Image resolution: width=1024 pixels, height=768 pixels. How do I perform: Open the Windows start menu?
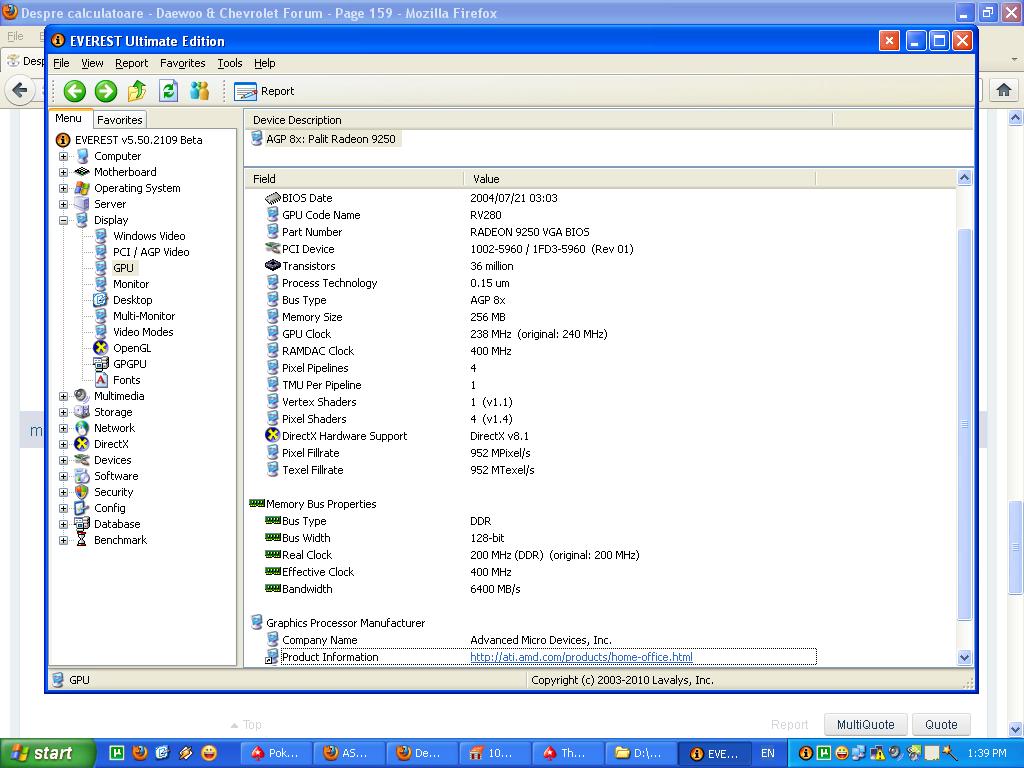coord(47,753)
